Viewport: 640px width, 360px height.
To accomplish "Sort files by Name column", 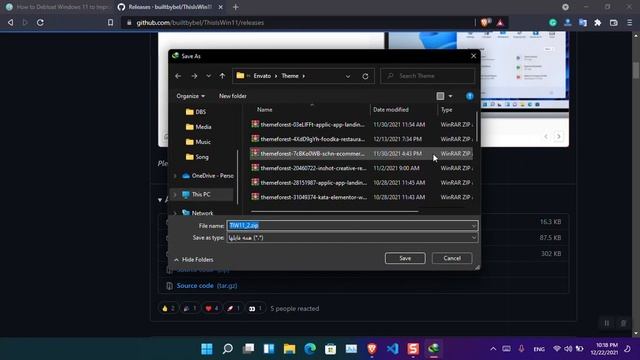I will (x=264, y=109).
